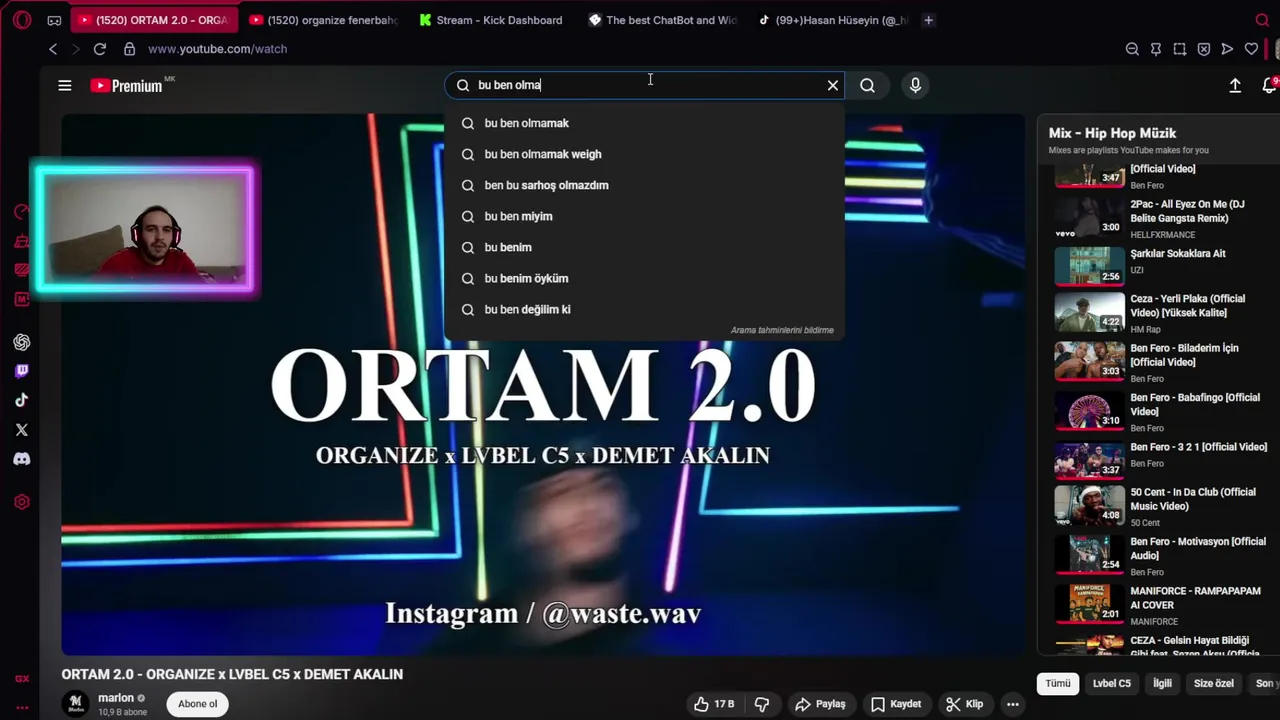The height and width of the screenshot is (720, 1280).
Task: Open a new browser tab
Action: click(x=928, y=20)
